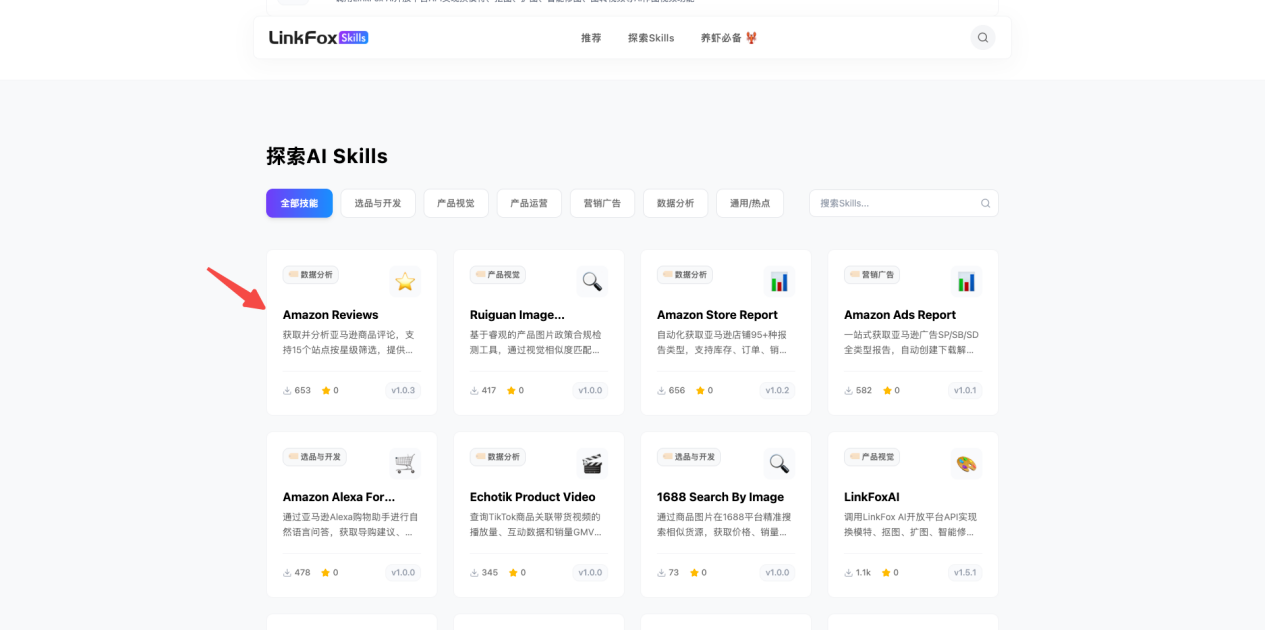
Task: Click download icon beside 417 on Ruiguan card
Action: pos(474,391)
